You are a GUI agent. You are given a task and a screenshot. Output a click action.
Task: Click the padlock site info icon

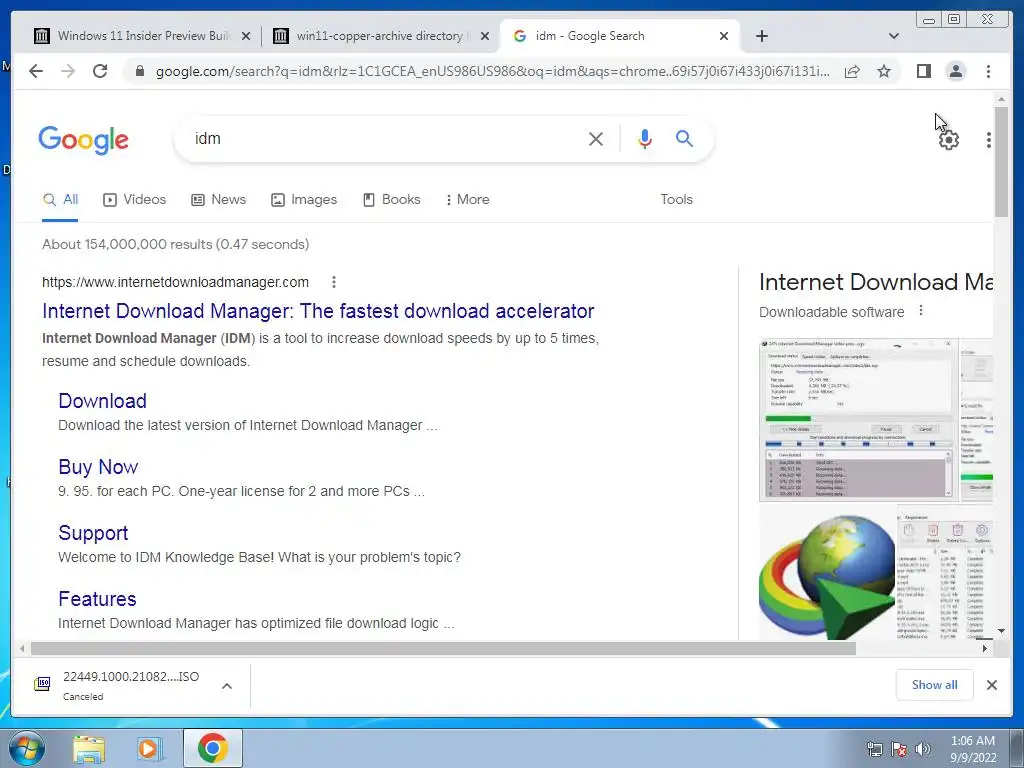pyautogui.click(x=139, y=71)
